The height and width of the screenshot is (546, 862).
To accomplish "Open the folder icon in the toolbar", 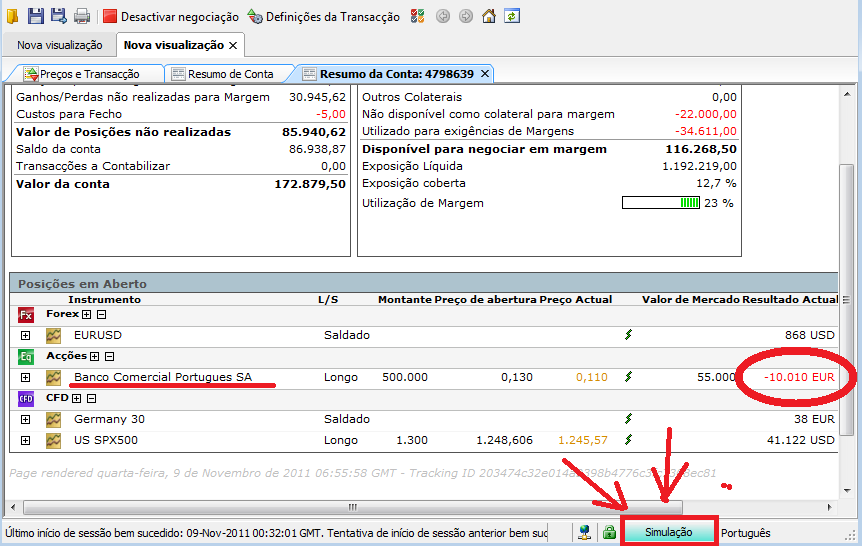I will 12,16.
